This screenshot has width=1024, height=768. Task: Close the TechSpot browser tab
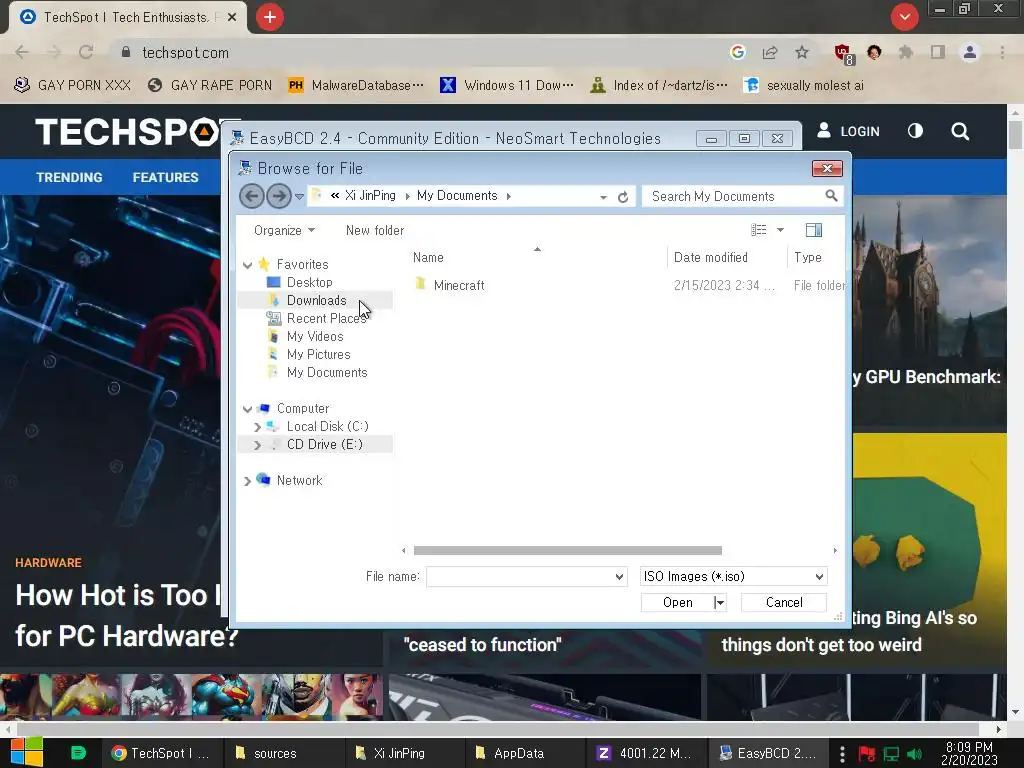[232, 18]
